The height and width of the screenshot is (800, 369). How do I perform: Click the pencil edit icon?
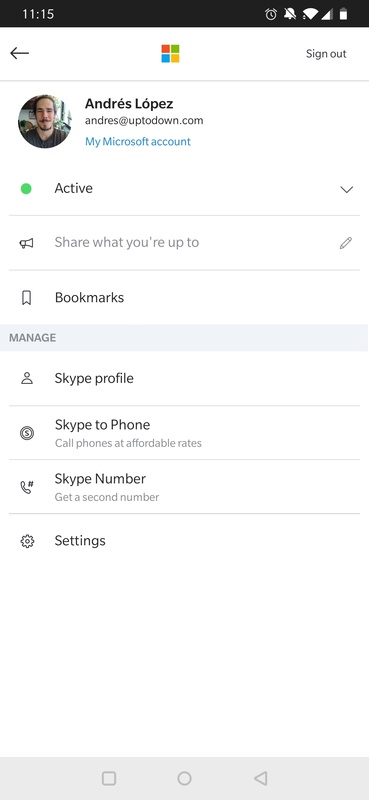(346, 243)
